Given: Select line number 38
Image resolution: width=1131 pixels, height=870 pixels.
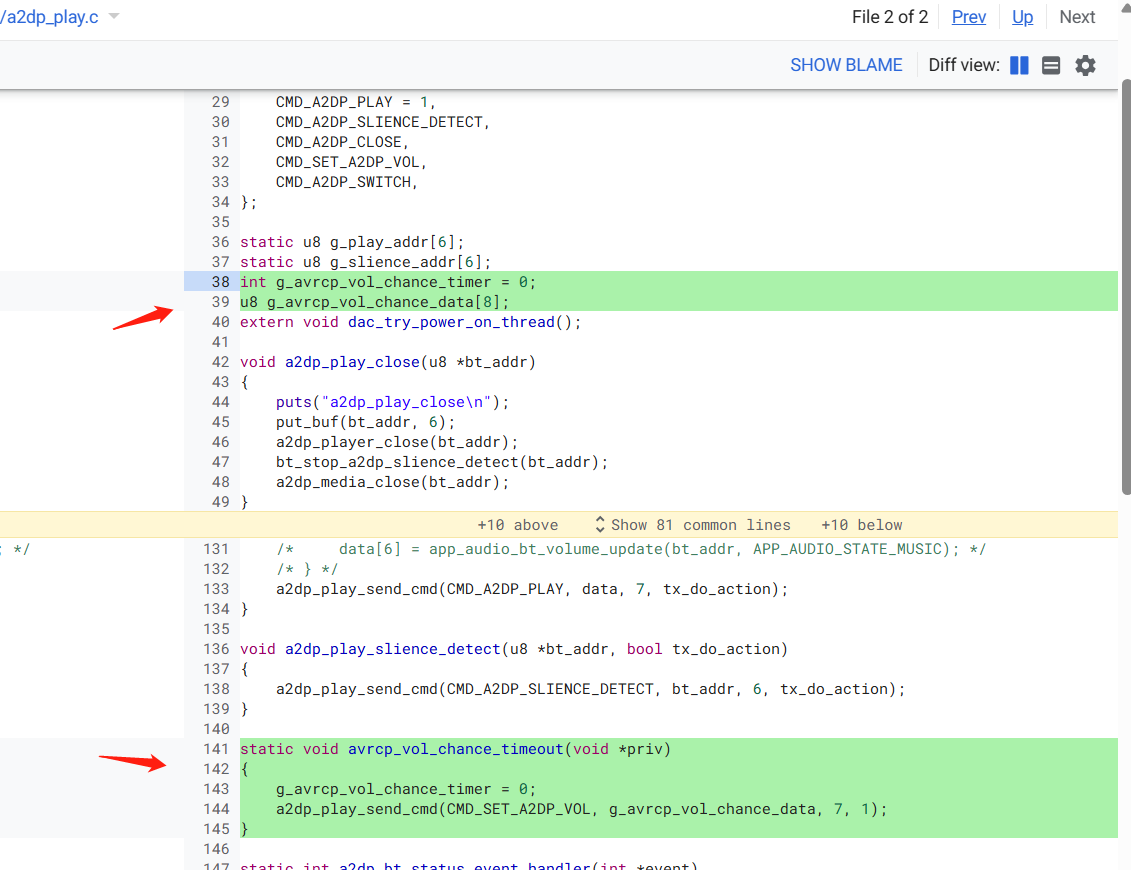Looking at the screenshot, I should (x=221, y=282).
